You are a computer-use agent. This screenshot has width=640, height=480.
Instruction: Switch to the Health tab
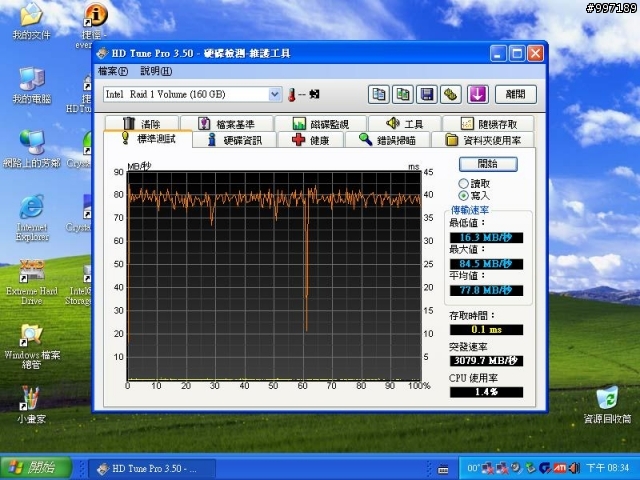(311, 140)
